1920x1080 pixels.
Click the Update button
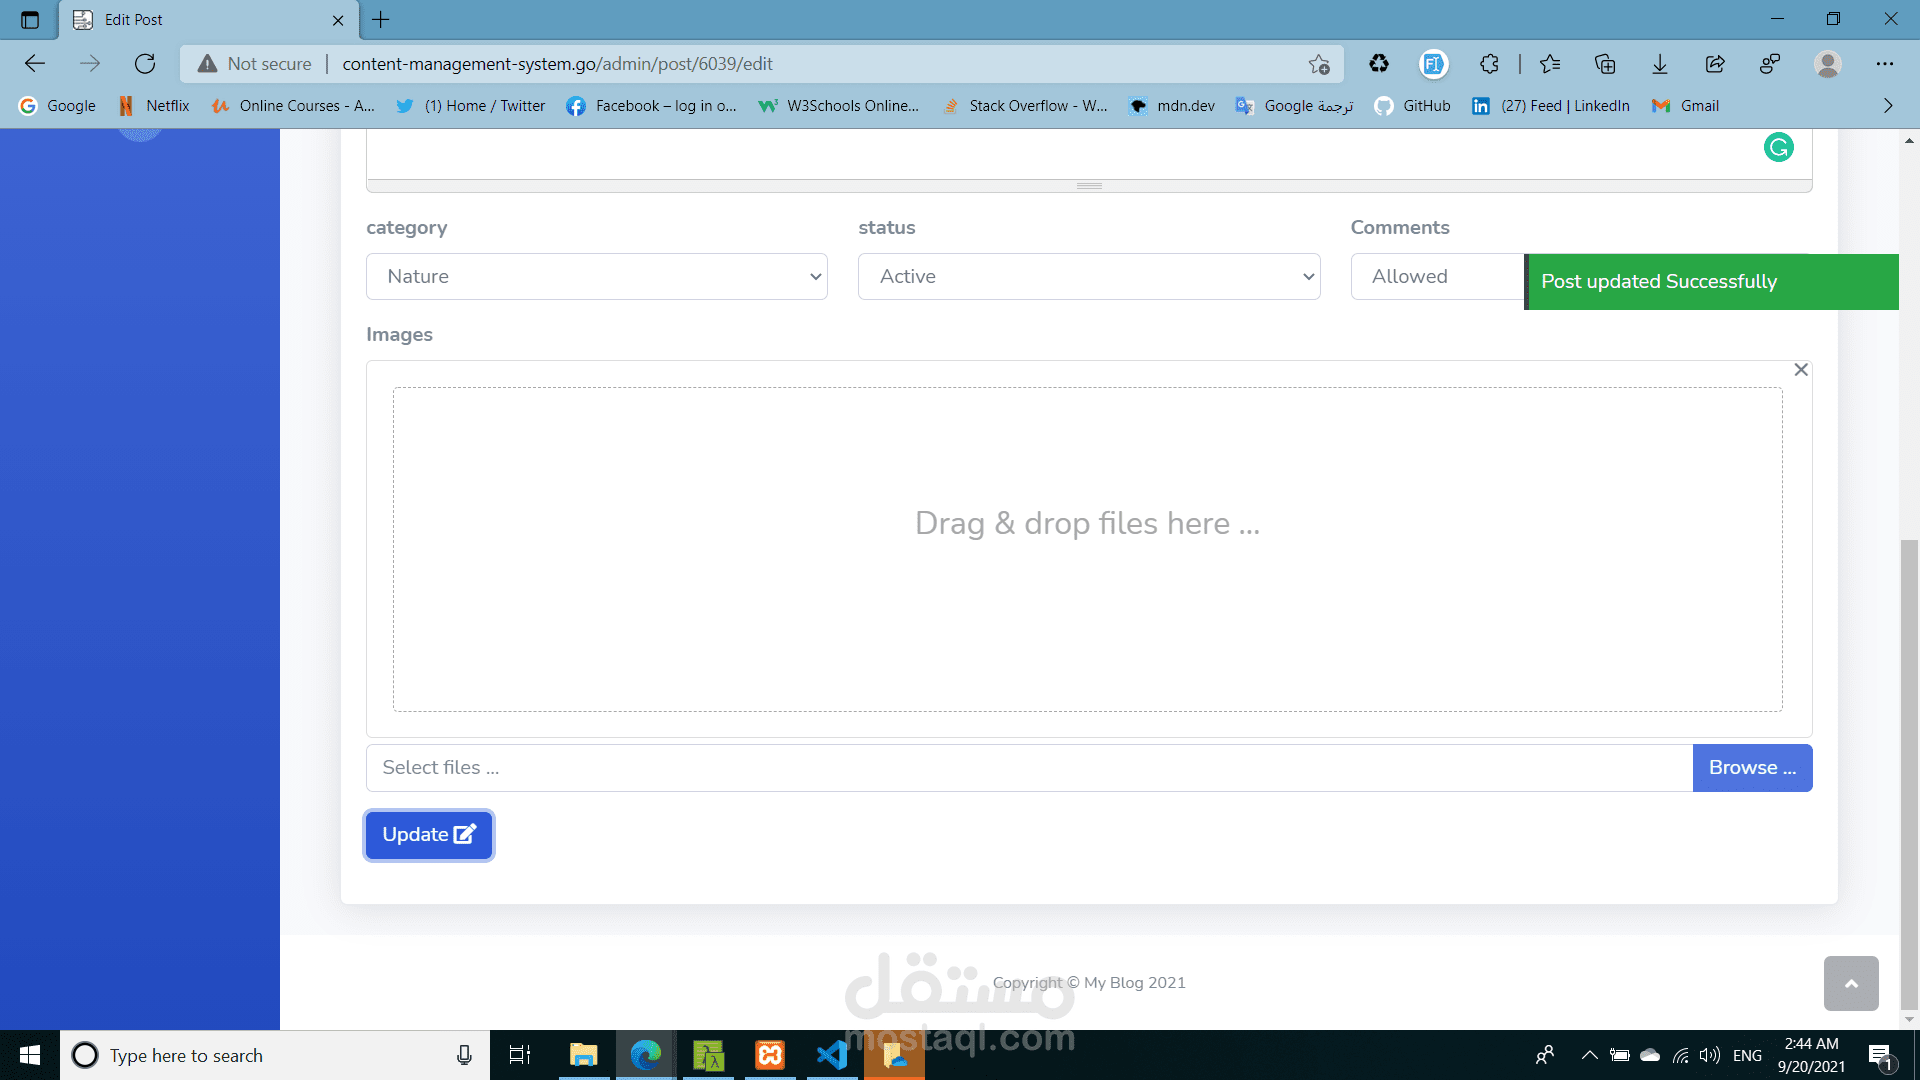point(428,835)
